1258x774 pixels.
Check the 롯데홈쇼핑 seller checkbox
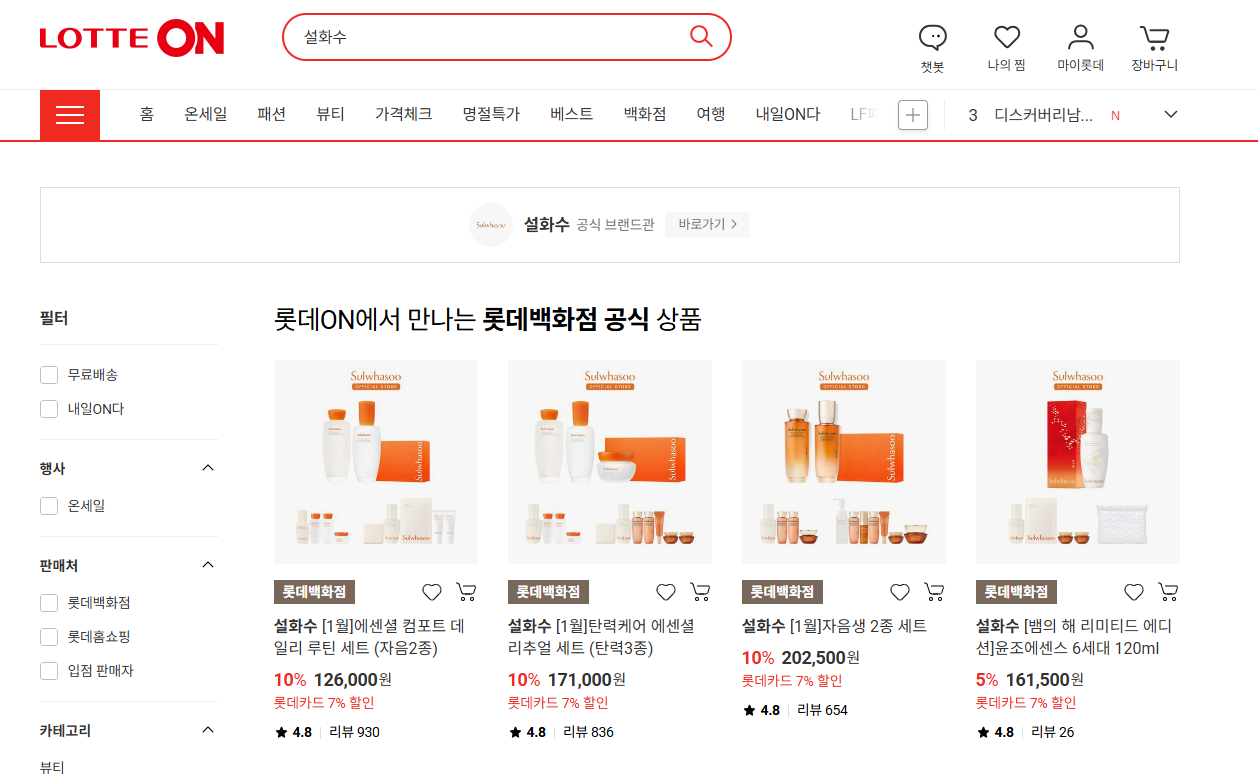[x=49, y=637]
